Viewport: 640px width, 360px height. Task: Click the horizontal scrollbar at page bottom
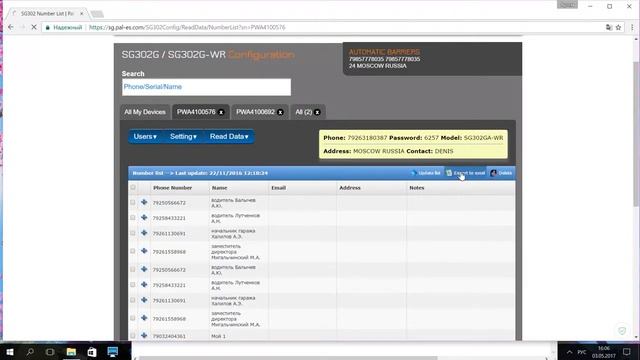click(288, 358)
